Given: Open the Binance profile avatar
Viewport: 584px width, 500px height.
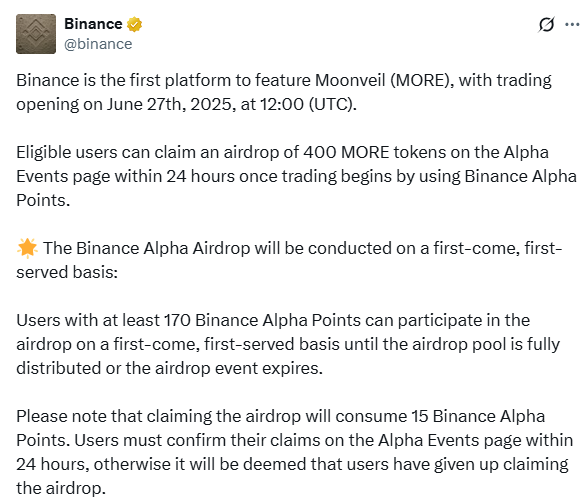Looking at the screenshot, I should click(x=36, y=34).
